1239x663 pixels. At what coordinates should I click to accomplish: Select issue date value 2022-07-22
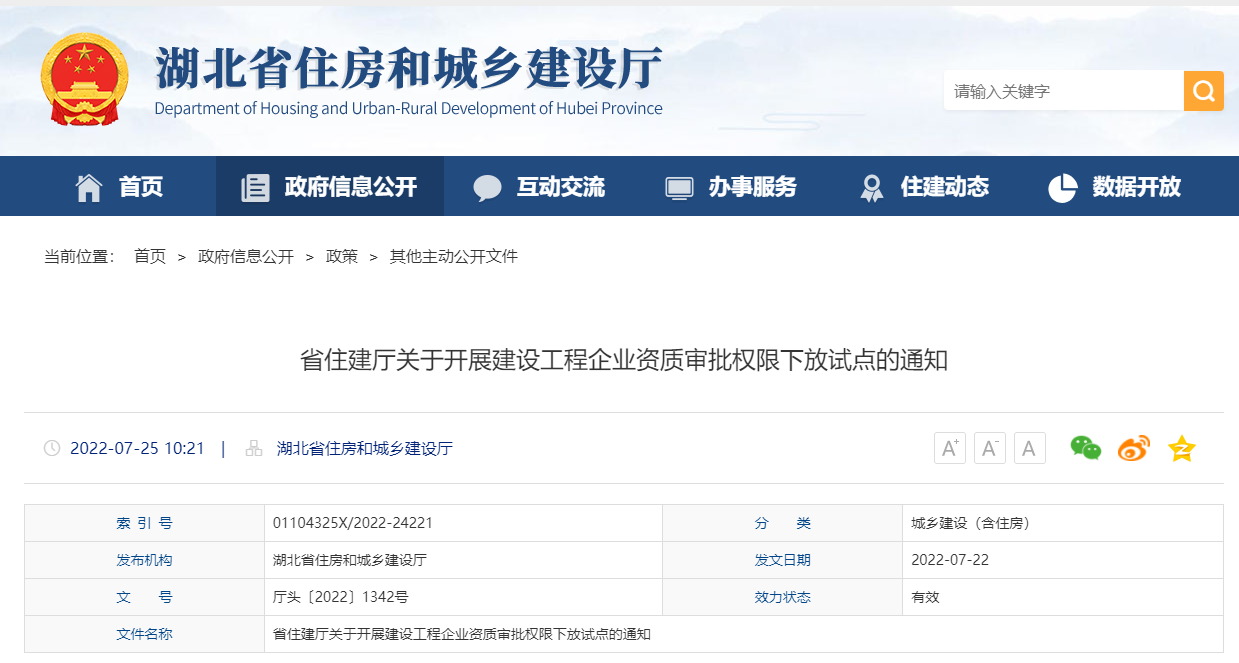click(950, 560)
